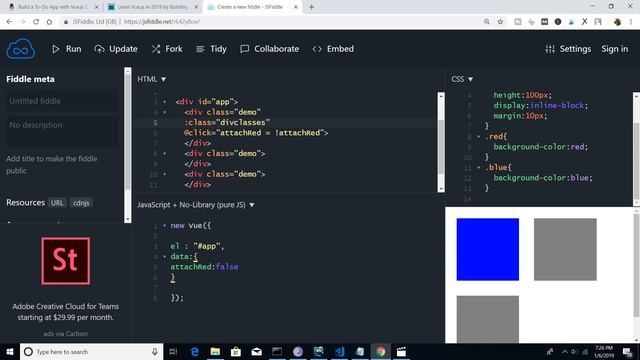
Task: Open the Windows Start menu
Action: coord(10,351)
